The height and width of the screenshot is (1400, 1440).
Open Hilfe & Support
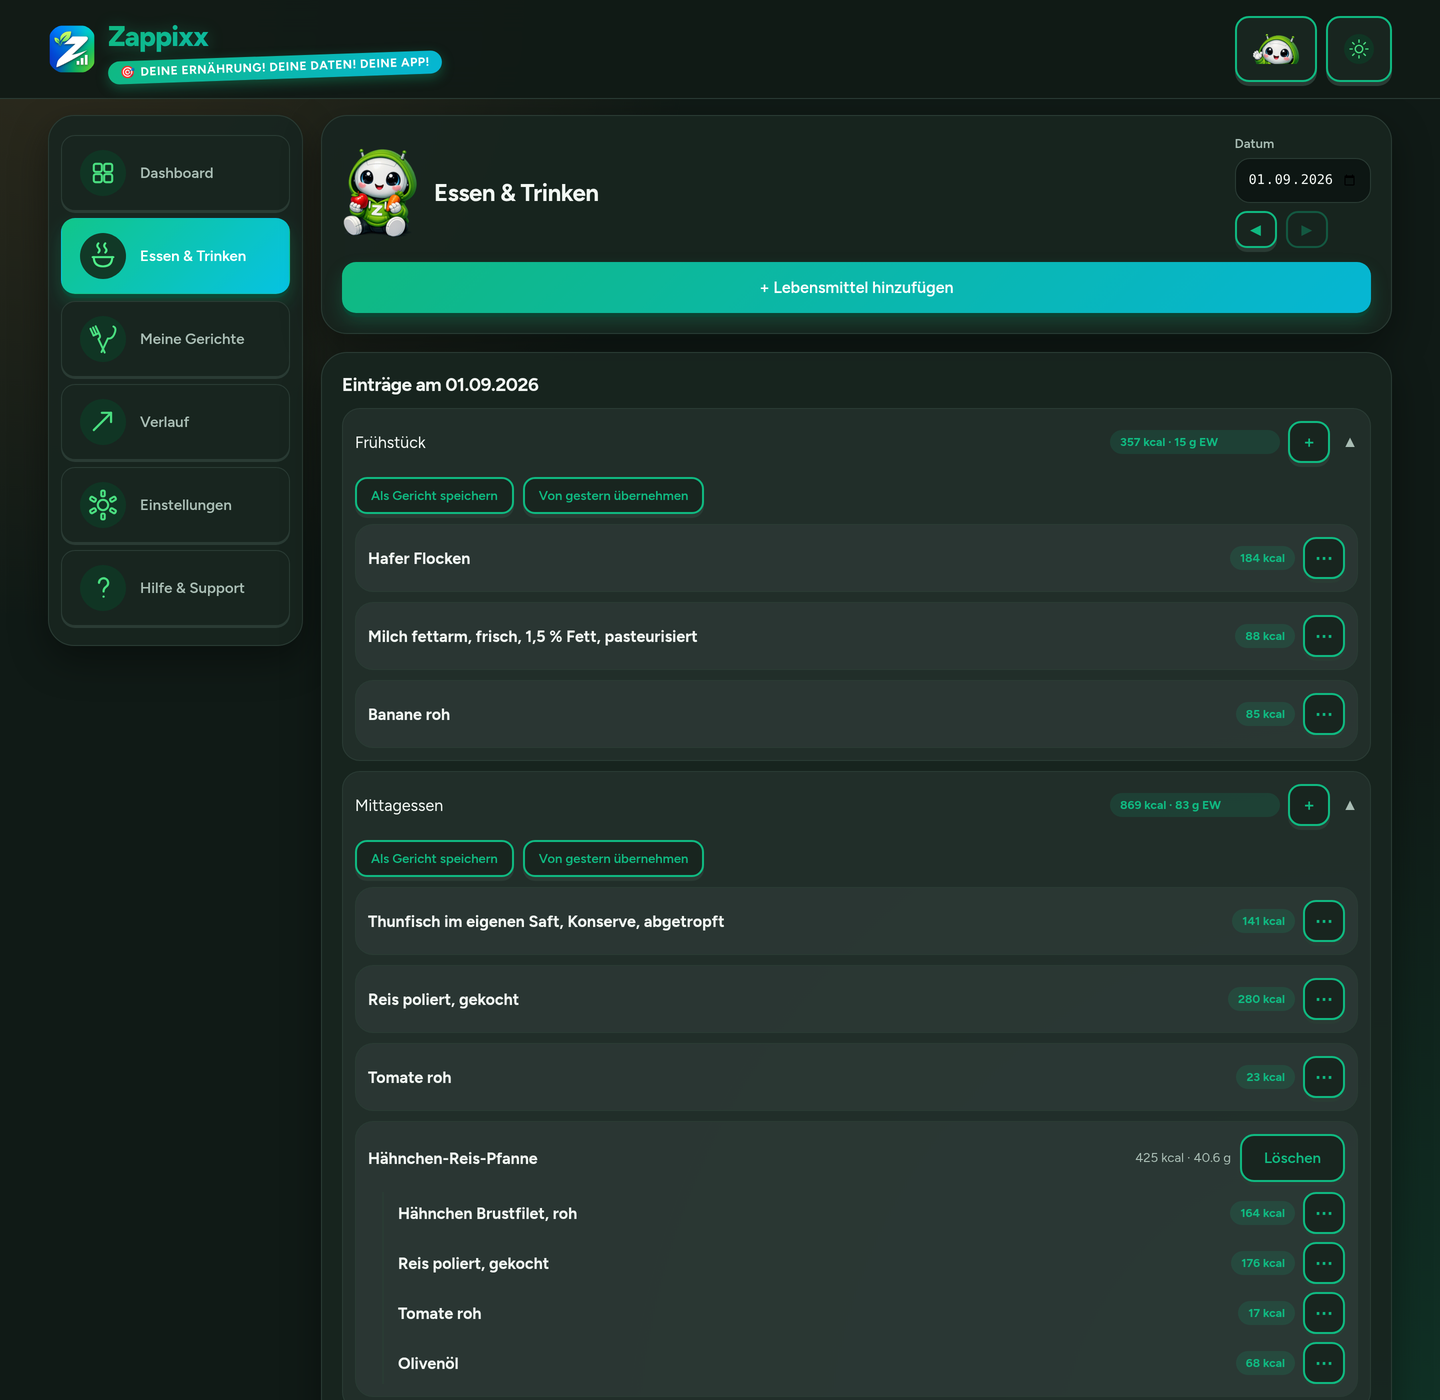point(175,588)
